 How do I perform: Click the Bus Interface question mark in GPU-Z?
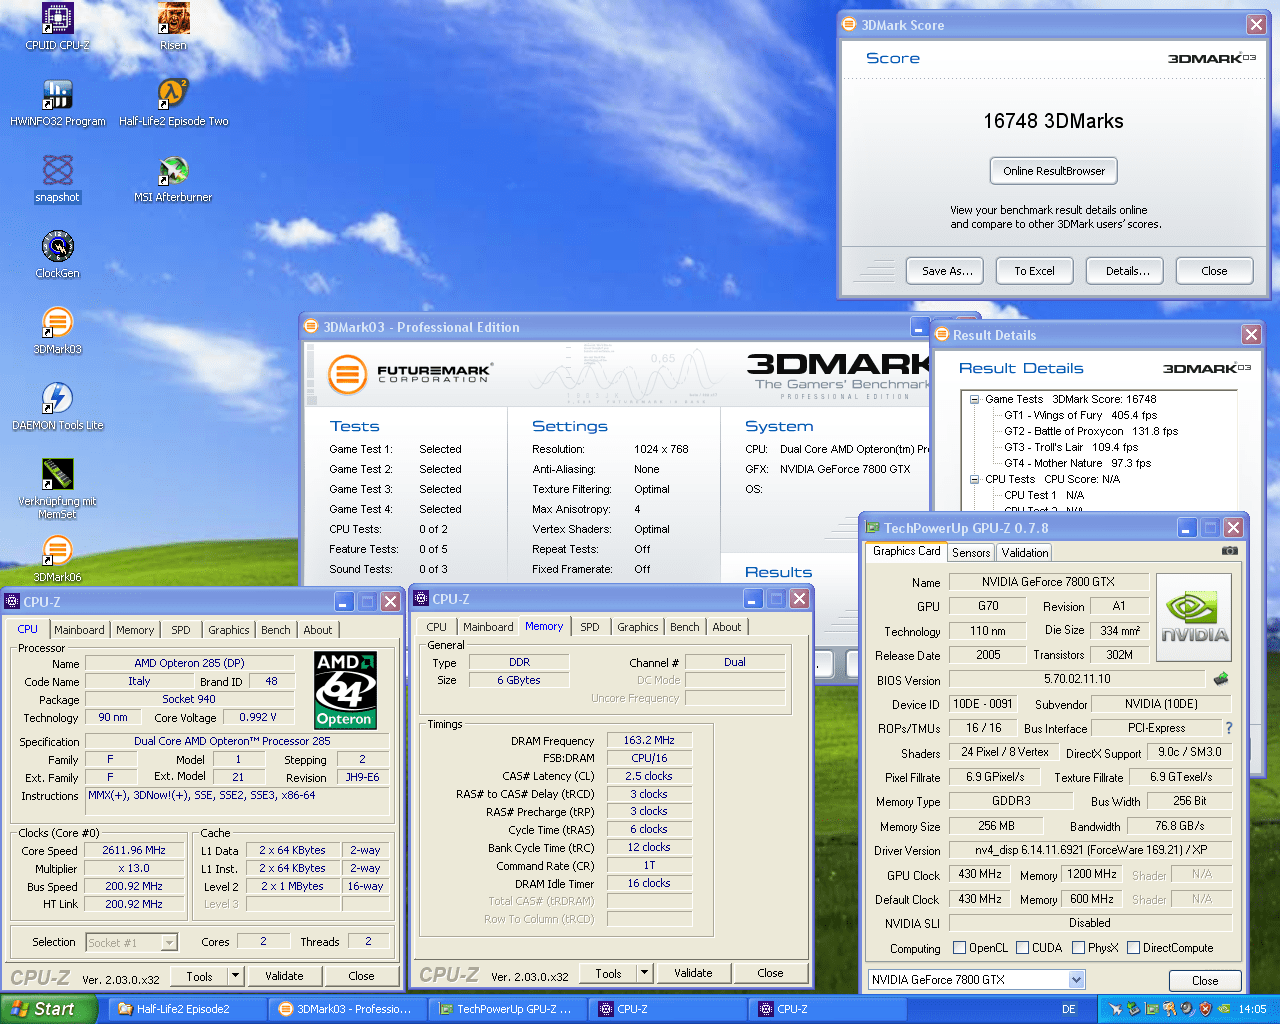(1229, 728)
